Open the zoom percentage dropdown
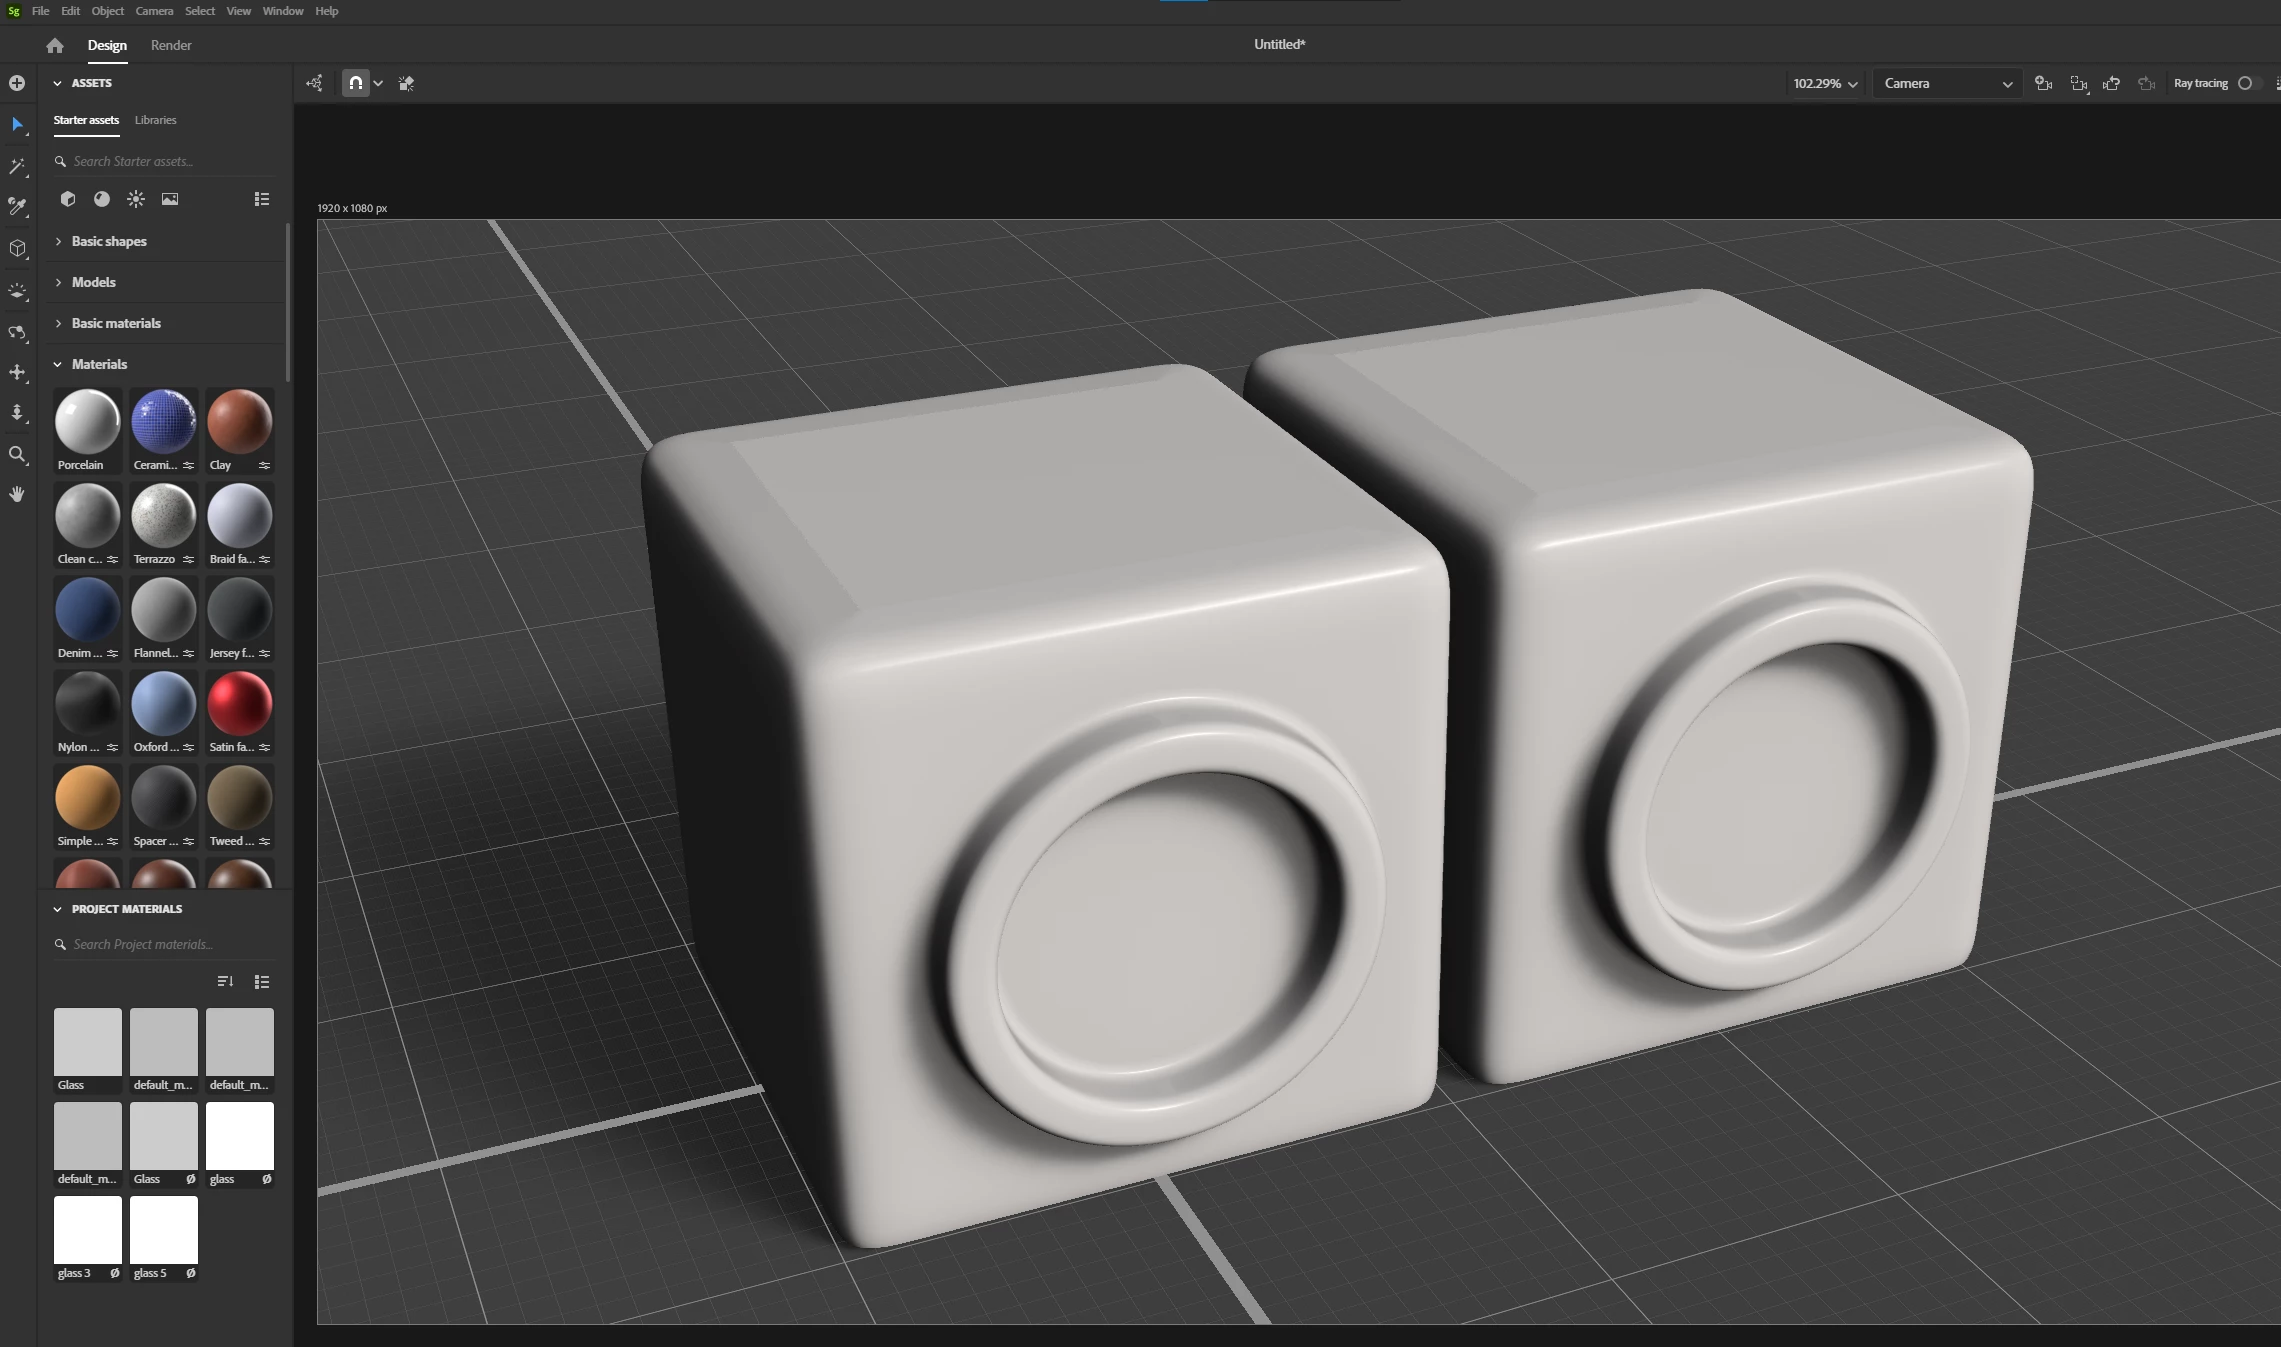 pyautogui.click(x=1824, y=84)
